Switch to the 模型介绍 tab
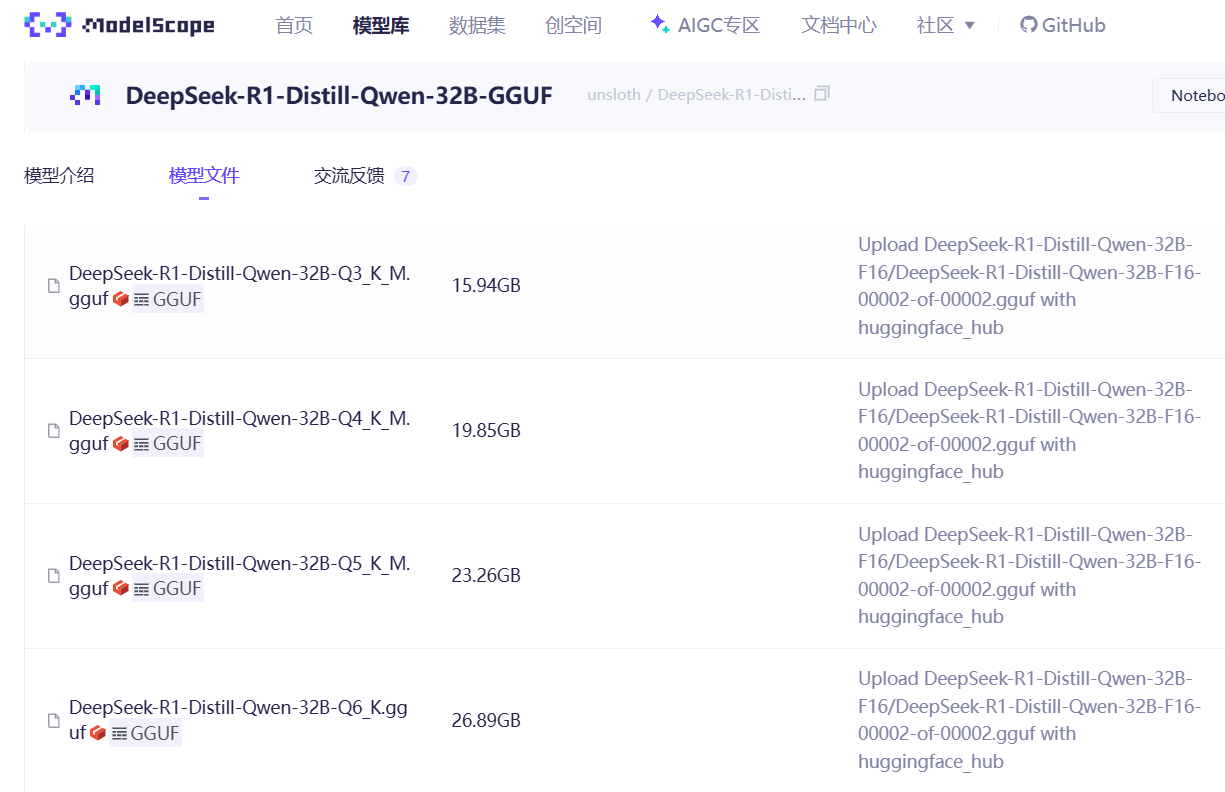 point(59,176)
